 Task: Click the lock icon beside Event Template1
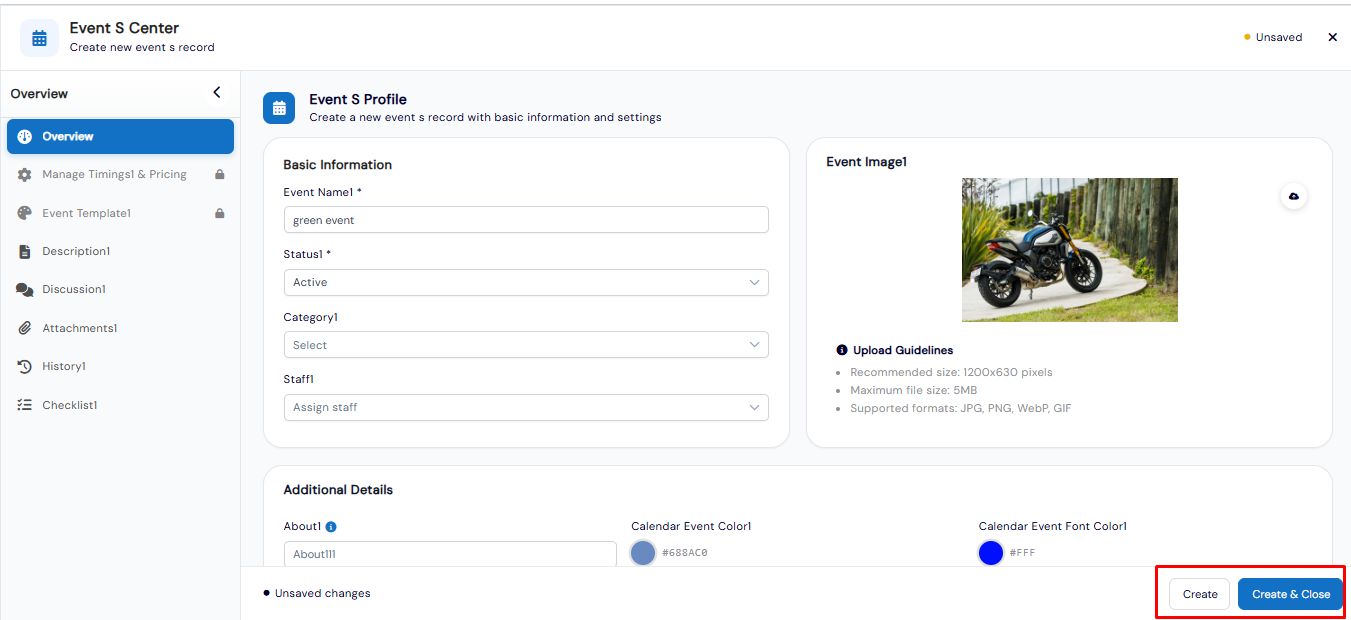(x=220, y=213)
